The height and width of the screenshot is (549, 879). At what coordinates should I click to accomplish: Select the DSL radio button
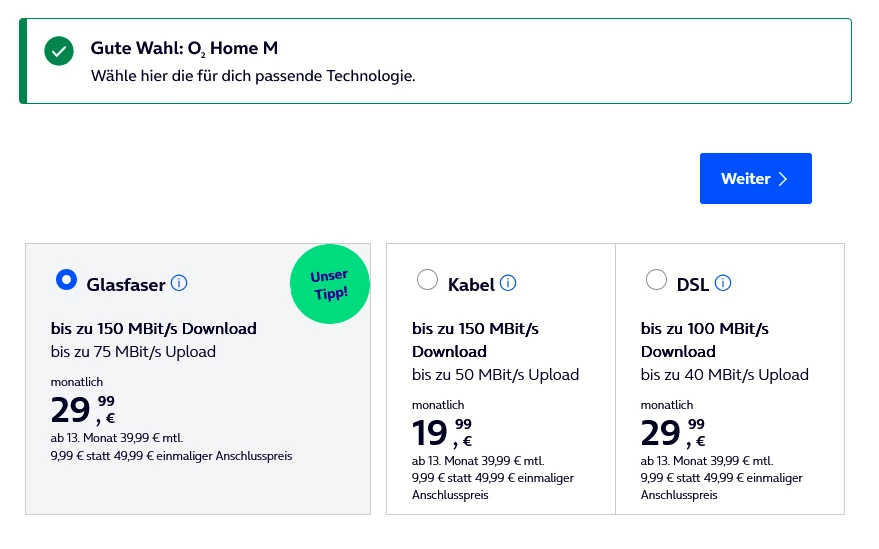656,281
